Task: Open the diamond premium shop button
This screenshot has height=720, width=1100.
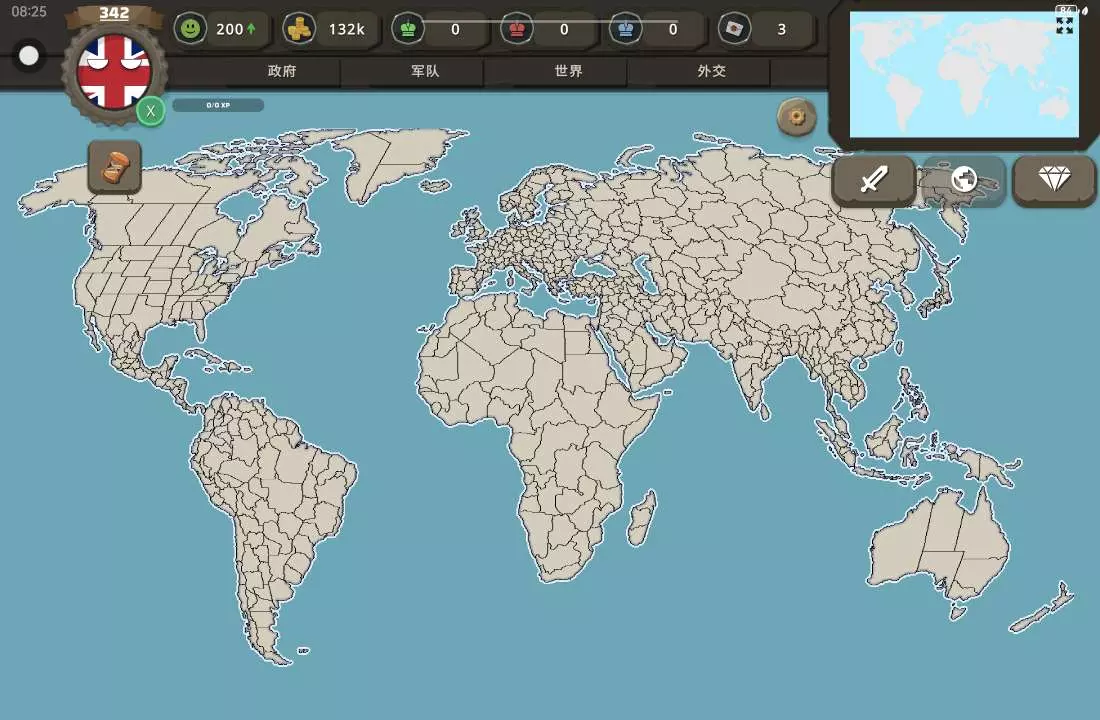Action: tap(1054, 180)
